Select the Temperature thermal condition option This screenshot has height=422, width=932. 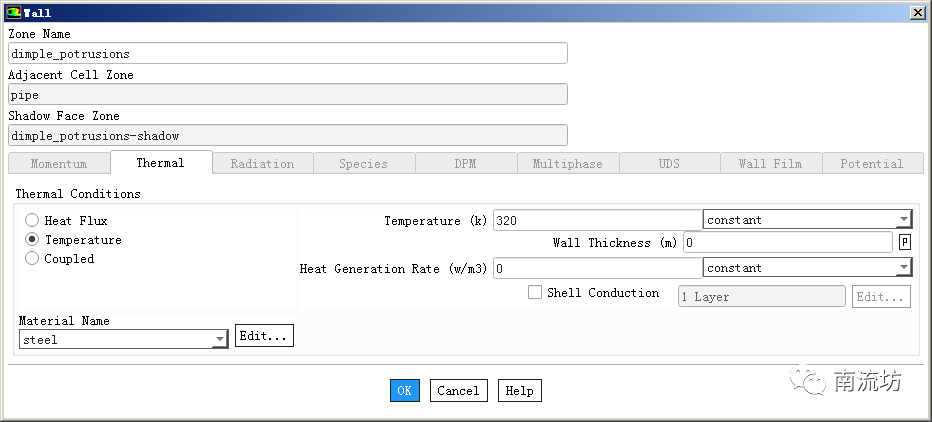(33, 240)
